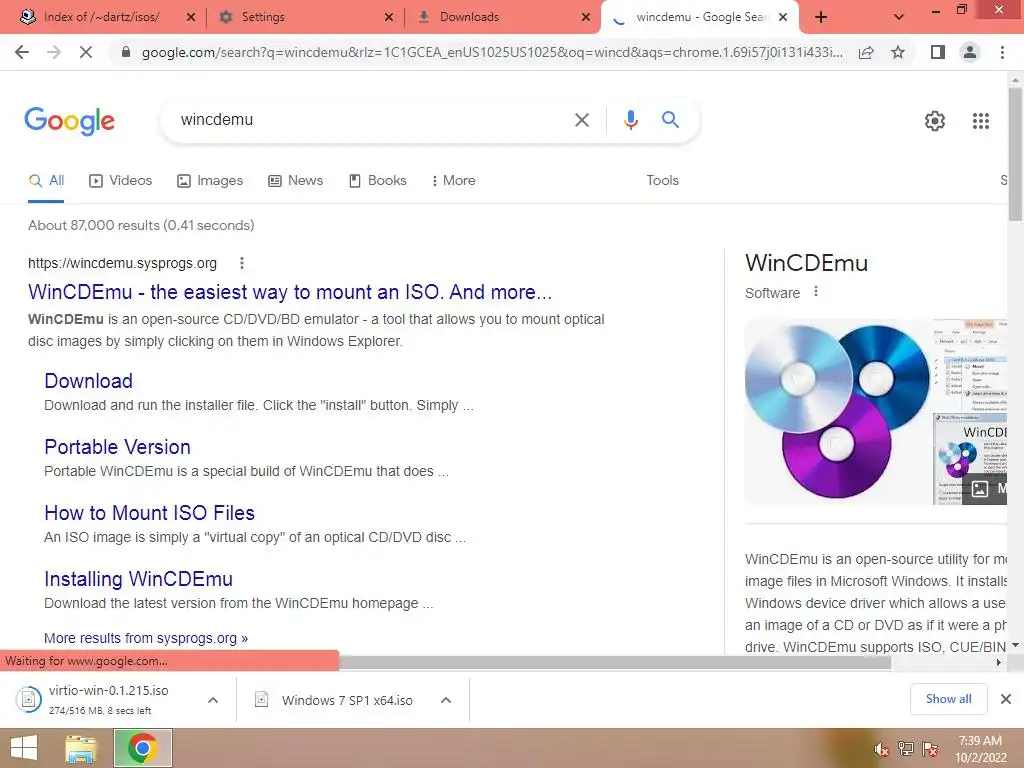Start voice search with microphone

pos(630,120)
